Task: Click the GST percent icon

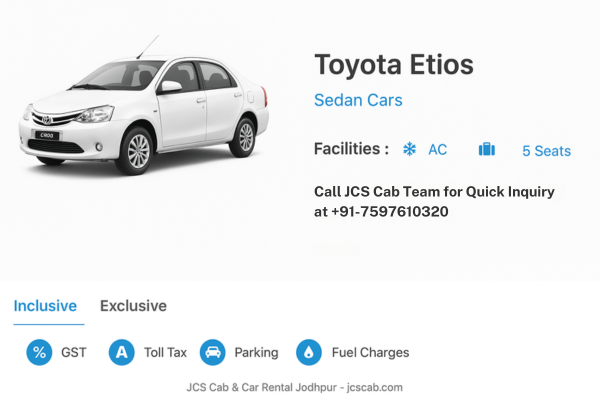Action: point(39,352)
